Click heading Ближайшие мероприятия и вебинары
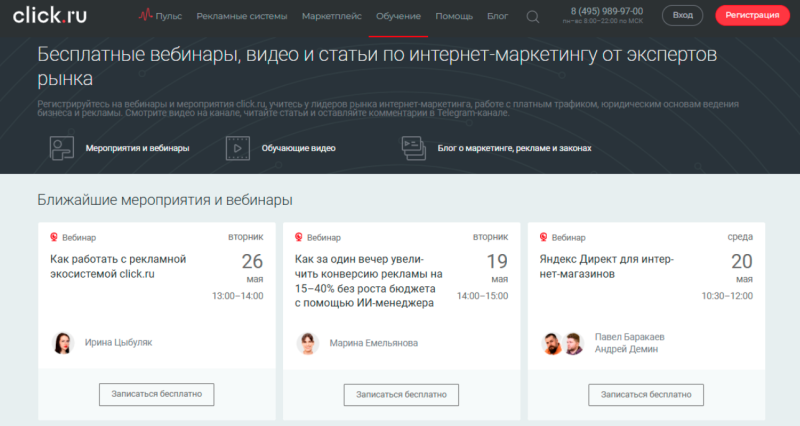 [165, 200]
